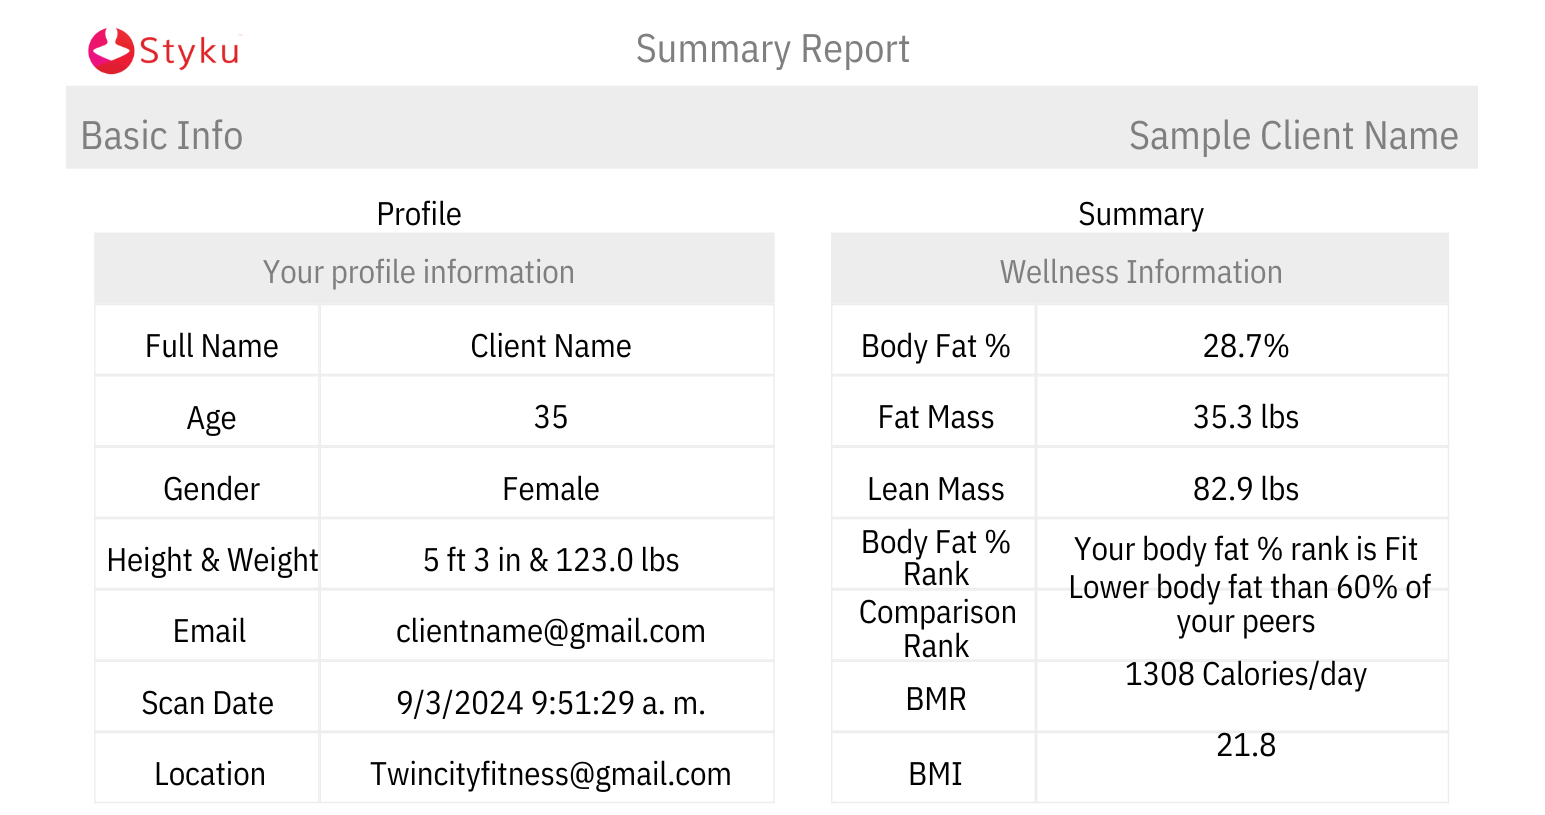Screen dimensions: 1545x815
Task: Click the BMI value 21.8
Action: tap(1245, 745)
